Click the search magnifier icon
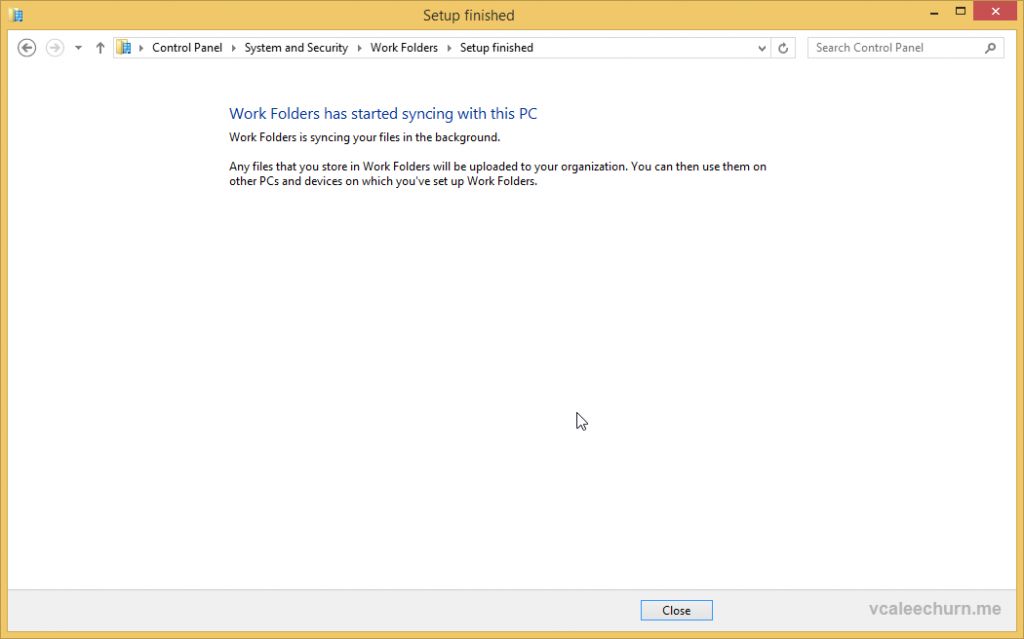Image resolution: width=1024 pixels, height=639 pixels. [x=990, y=47]
